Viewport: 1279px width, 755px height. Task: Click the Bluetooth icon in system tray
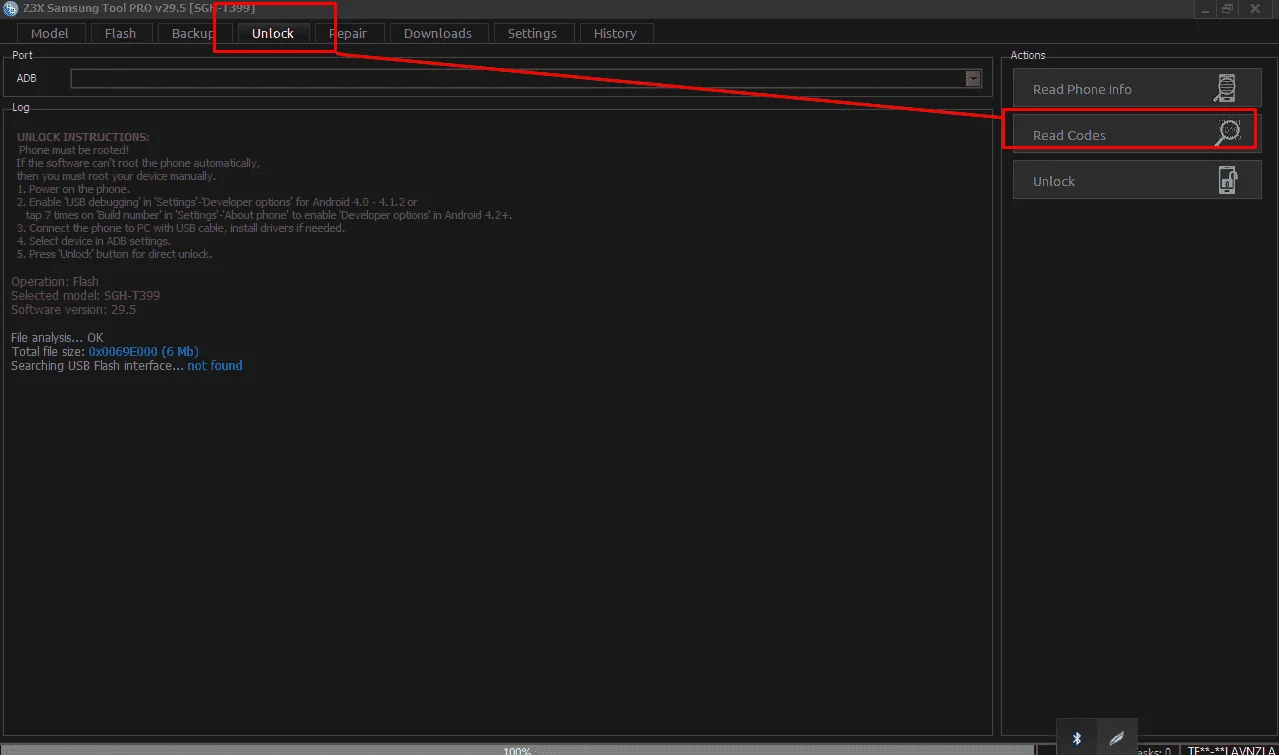(1077, 738)
